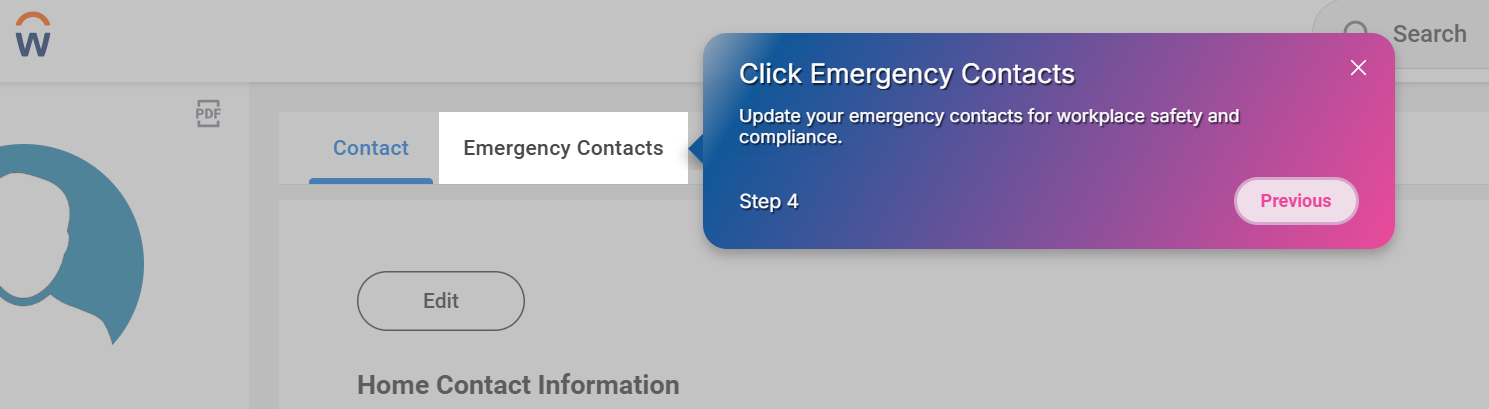Export profile using the PDF icon

pos(208,114)
